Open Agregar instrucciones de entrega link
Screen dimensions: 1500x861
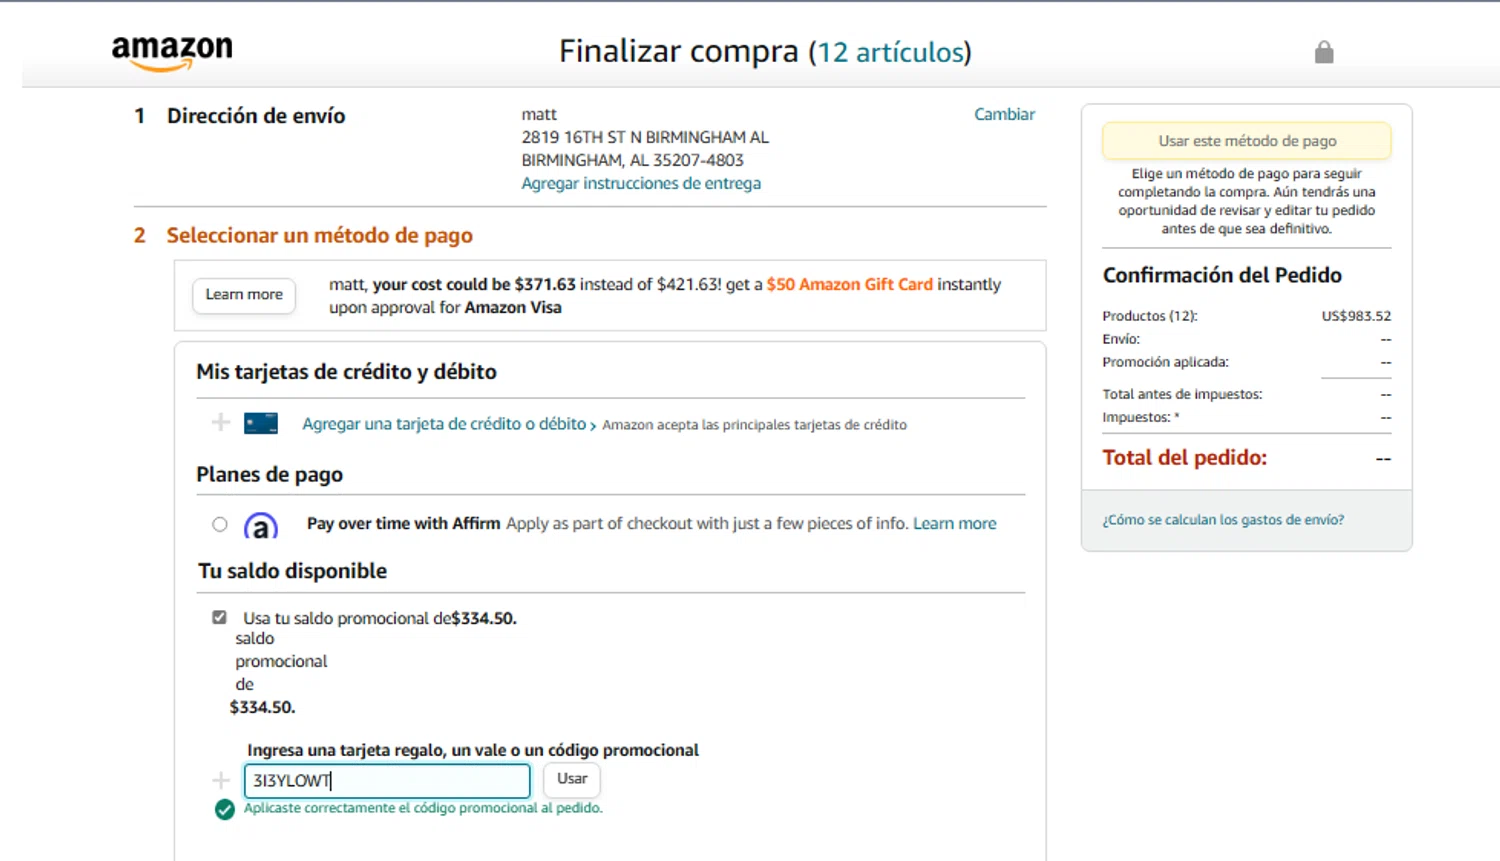tap(641, 183)
